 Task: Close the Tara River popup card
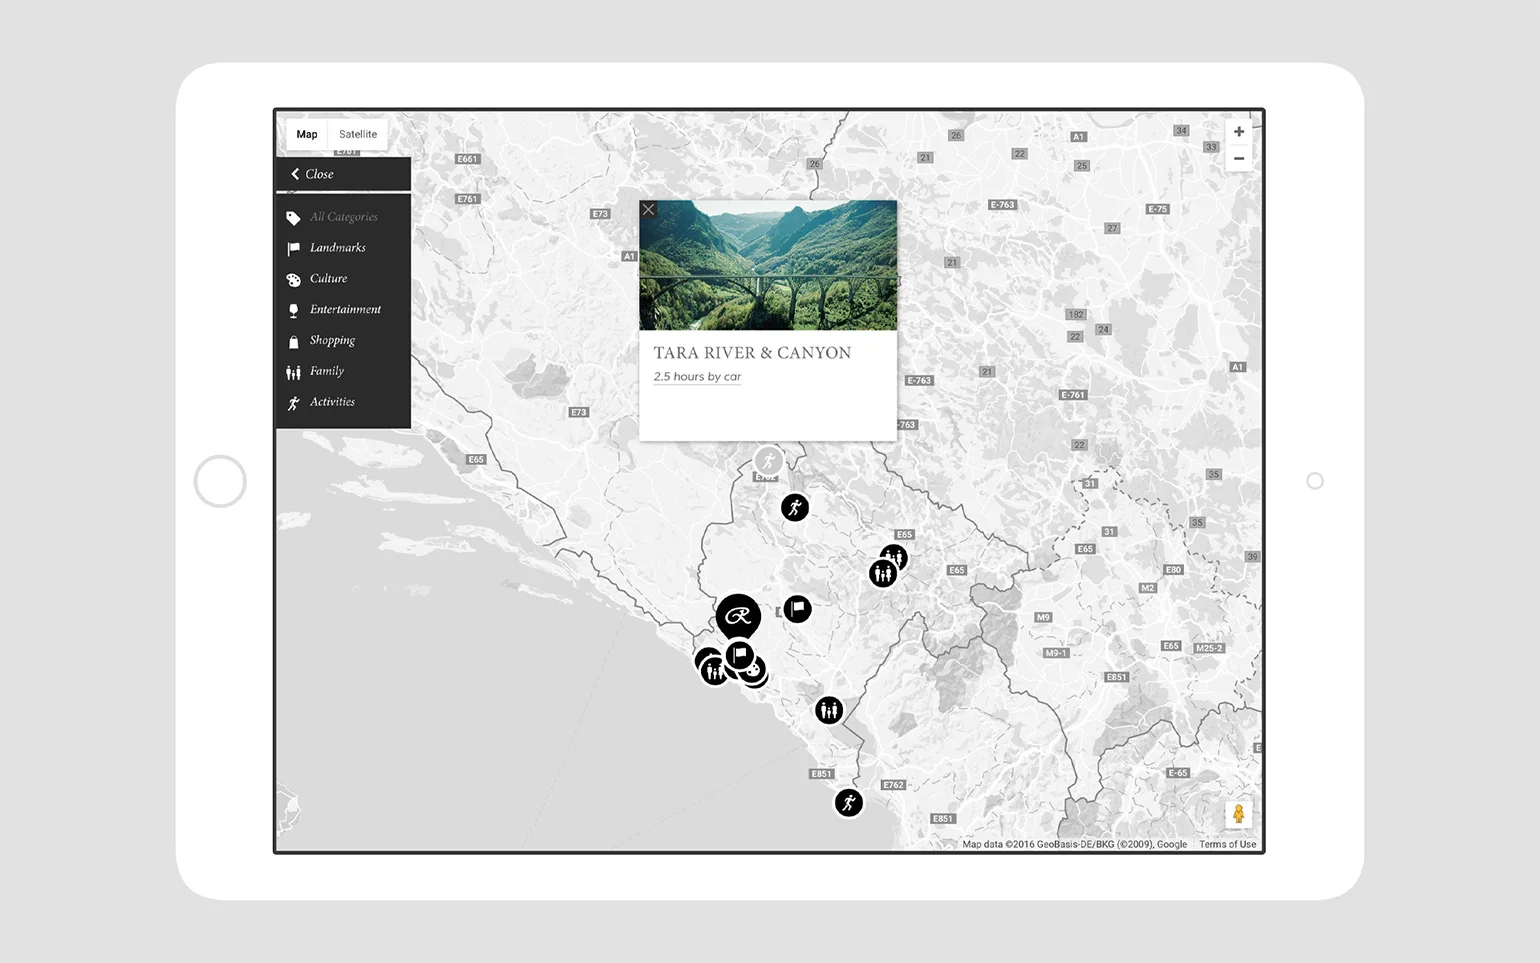coord(649,210)
